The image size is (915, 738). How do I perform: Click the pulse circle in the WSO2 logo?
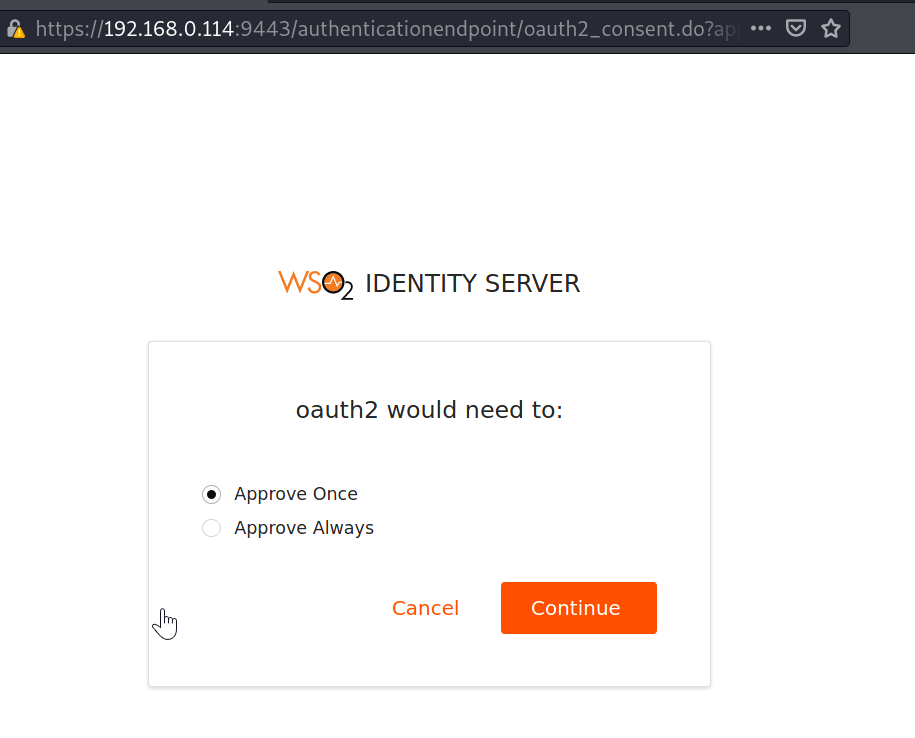[334, 283]
